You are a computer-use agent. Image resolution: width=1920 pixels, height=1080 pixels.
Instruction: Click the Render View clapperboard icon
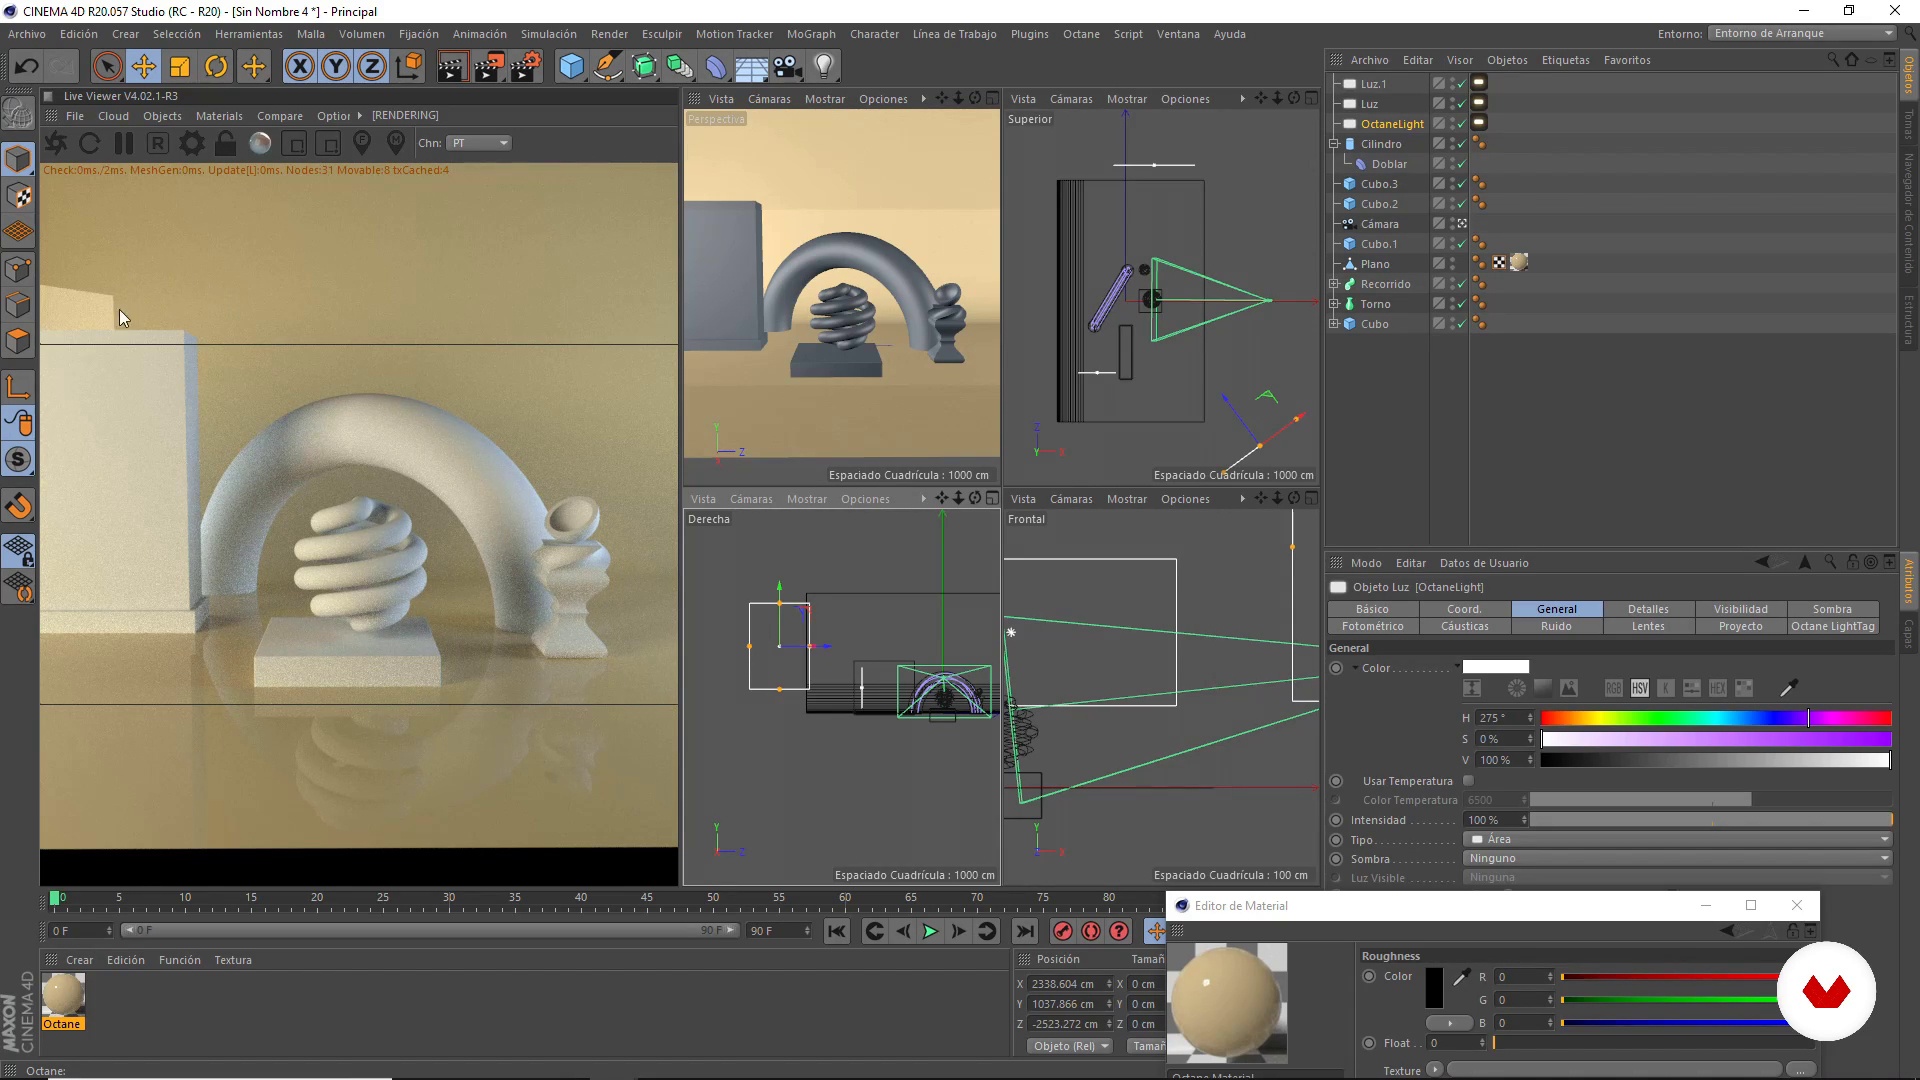(452, 67)
